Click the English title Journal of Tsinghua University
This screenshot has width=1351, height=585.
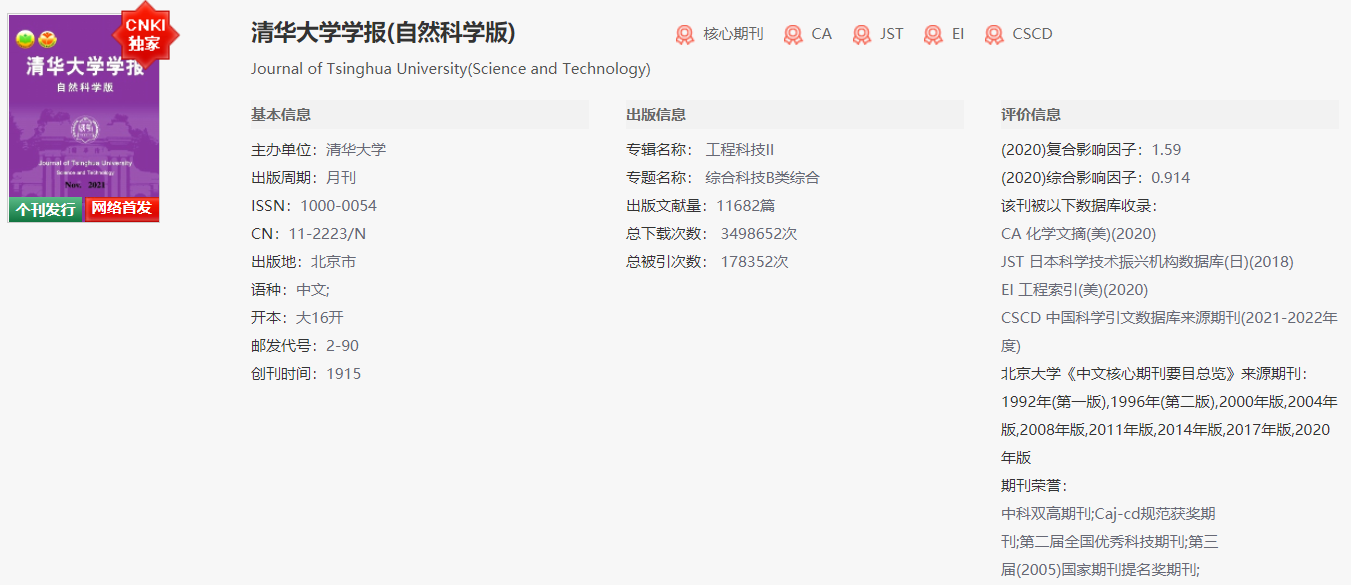451,69
